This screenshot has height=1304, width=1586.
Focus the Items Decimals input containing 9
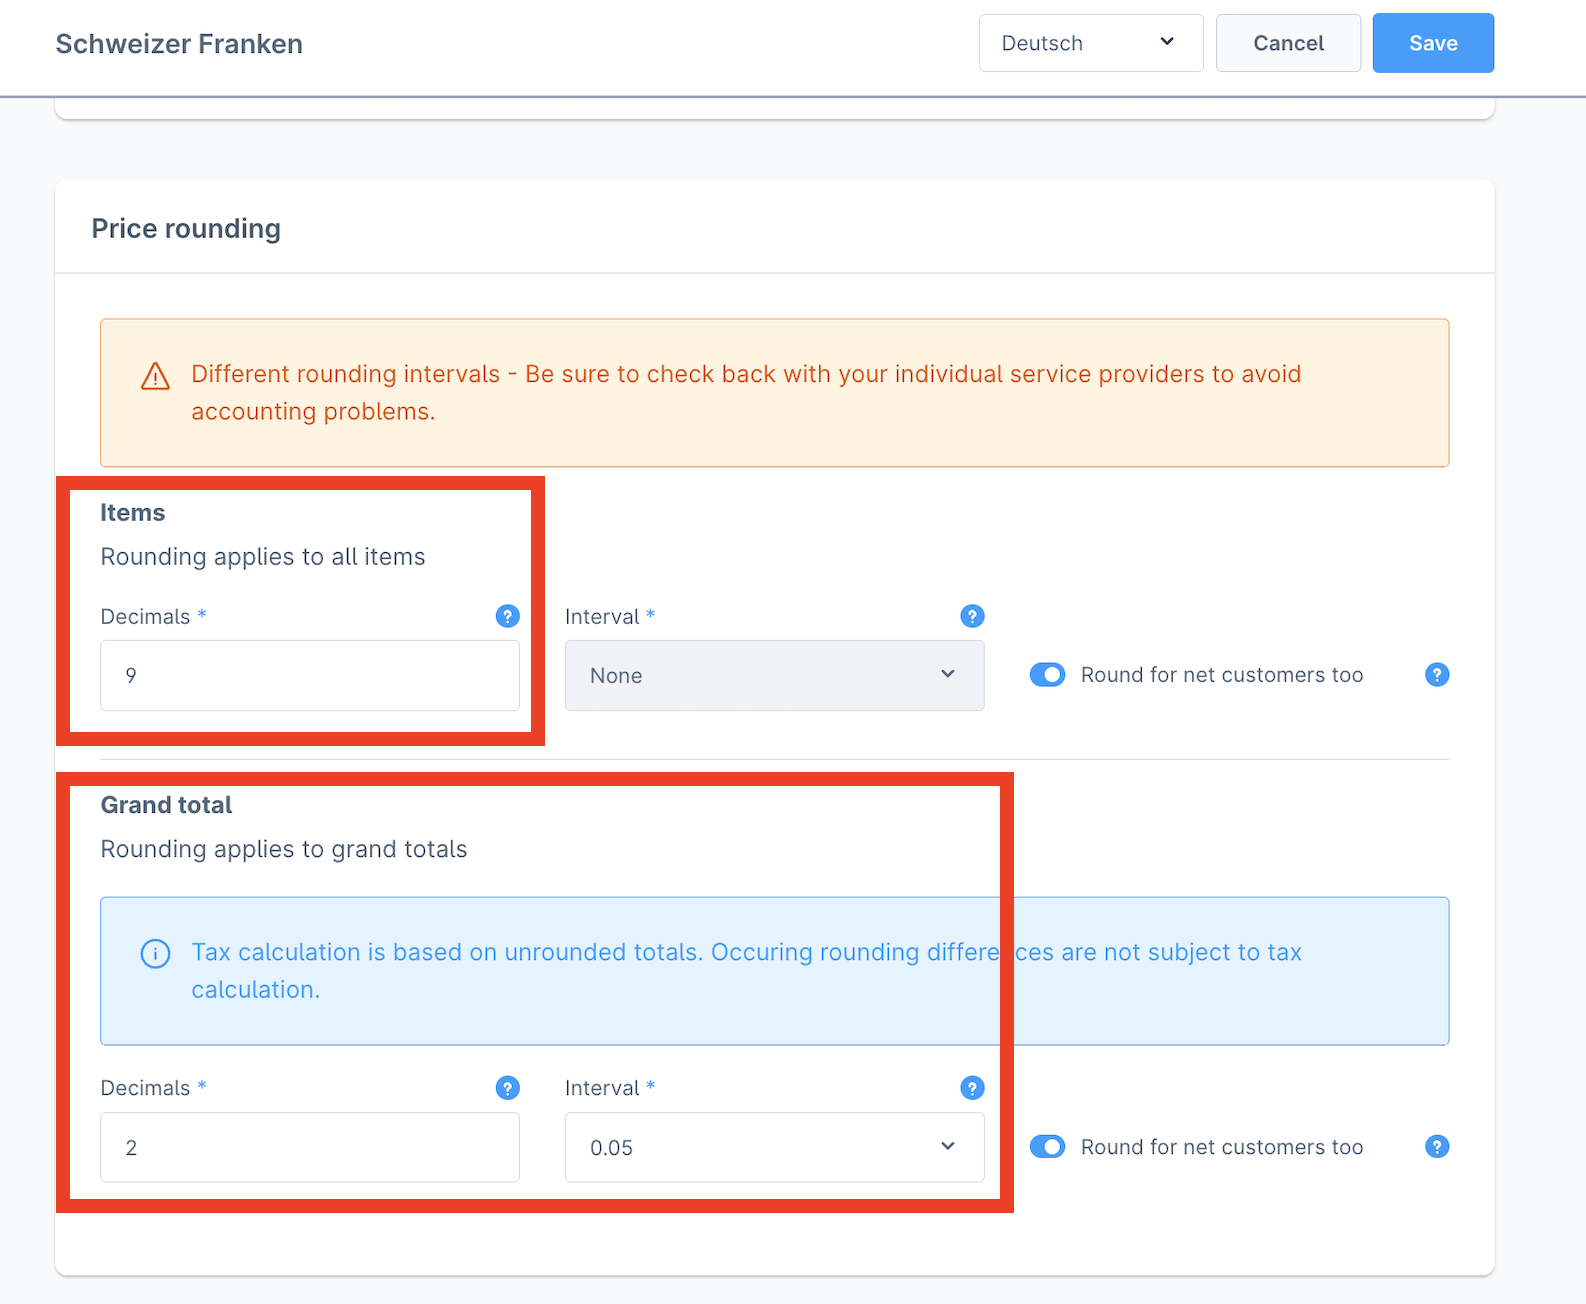pyautogui.click(x=309, y=676)
